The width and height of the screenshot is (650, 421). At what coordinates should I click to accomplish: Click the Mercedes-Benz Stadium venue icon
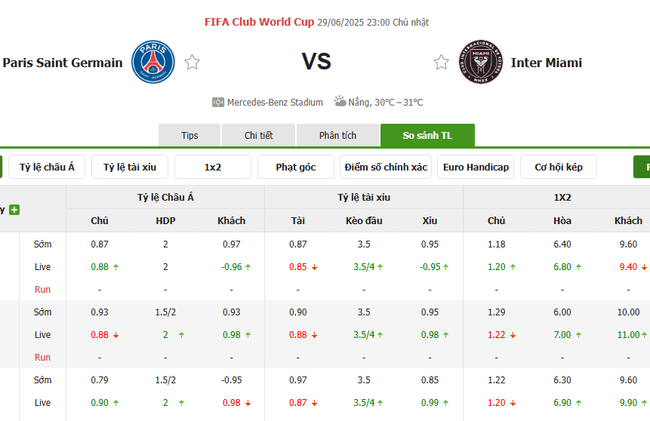click(218, 102)
